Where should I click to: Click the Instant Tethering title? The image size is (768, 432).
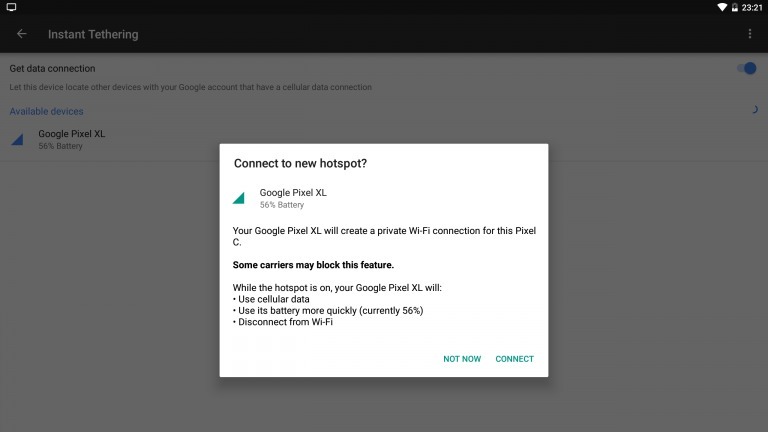(93, 34)
